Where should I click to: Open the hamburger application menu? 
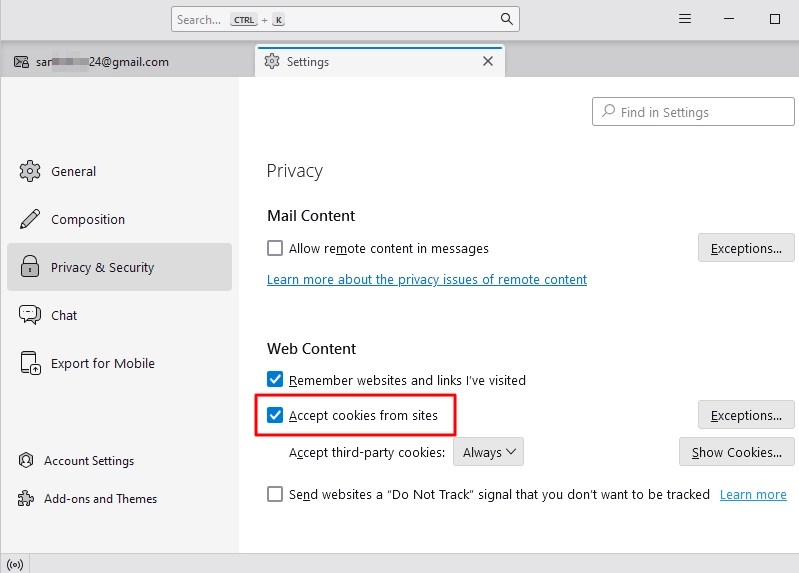coord(685,19)
